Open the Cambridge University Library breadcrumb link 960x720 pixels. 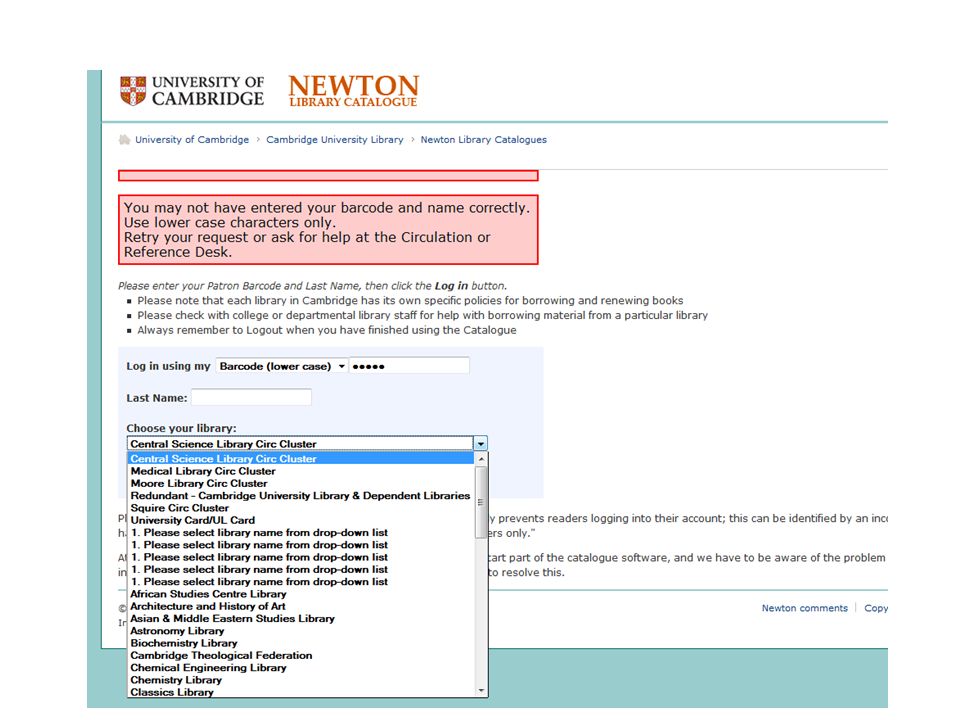[x=335, y=140]
